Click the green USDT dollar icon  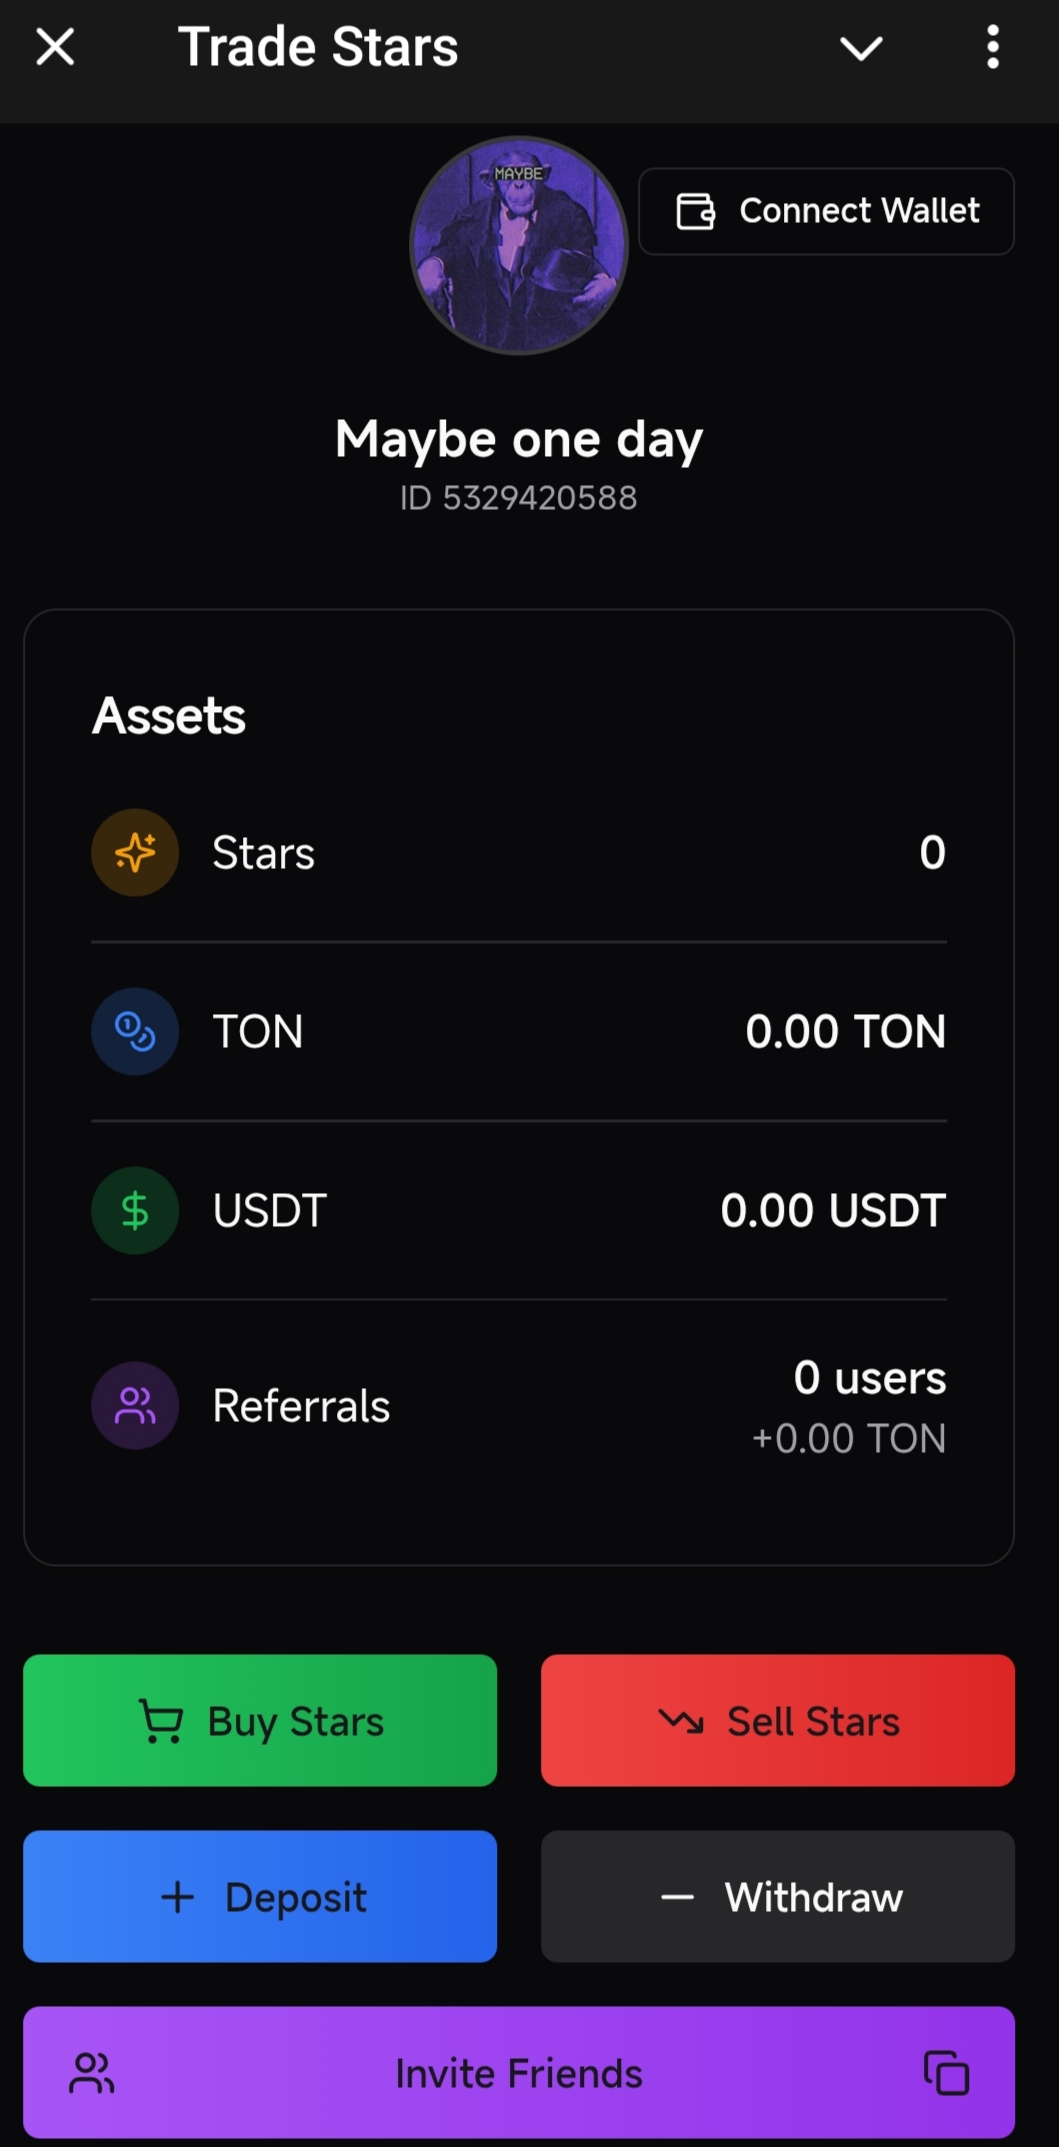point(135,1210)
